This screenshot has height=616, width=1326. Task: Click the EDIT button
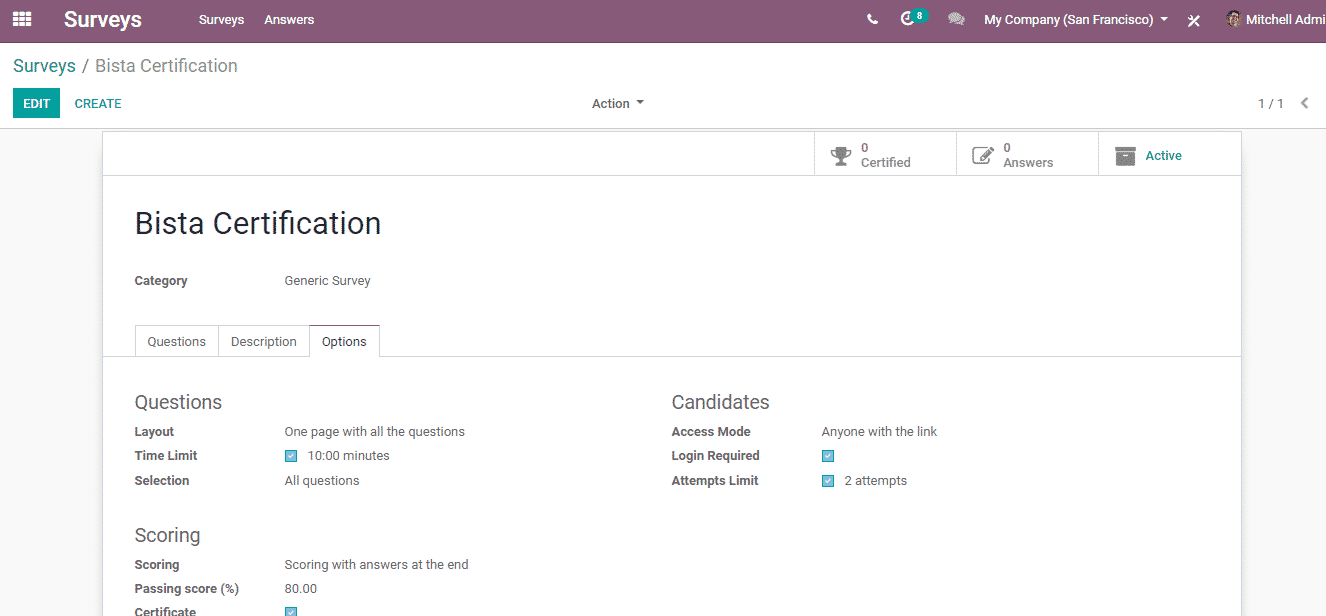[36, 103]
